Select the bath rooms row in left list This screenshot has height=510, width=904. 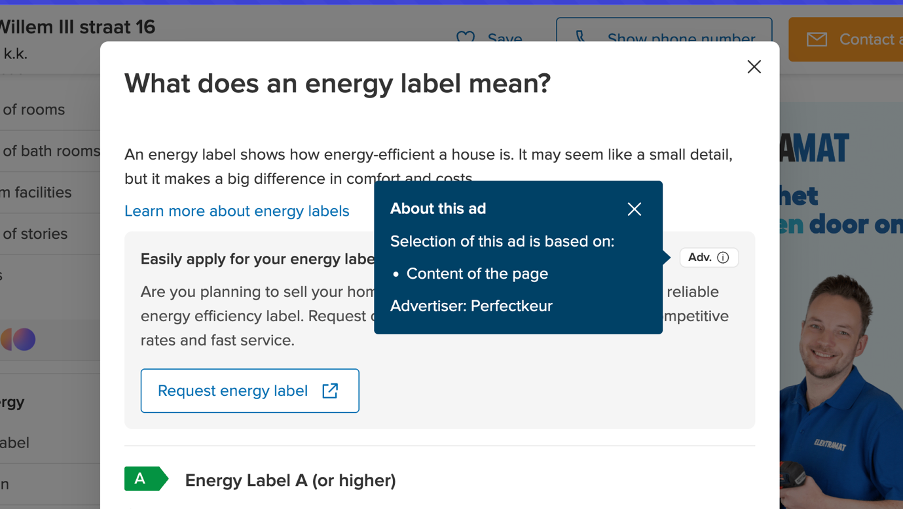(x=50, y=151)
